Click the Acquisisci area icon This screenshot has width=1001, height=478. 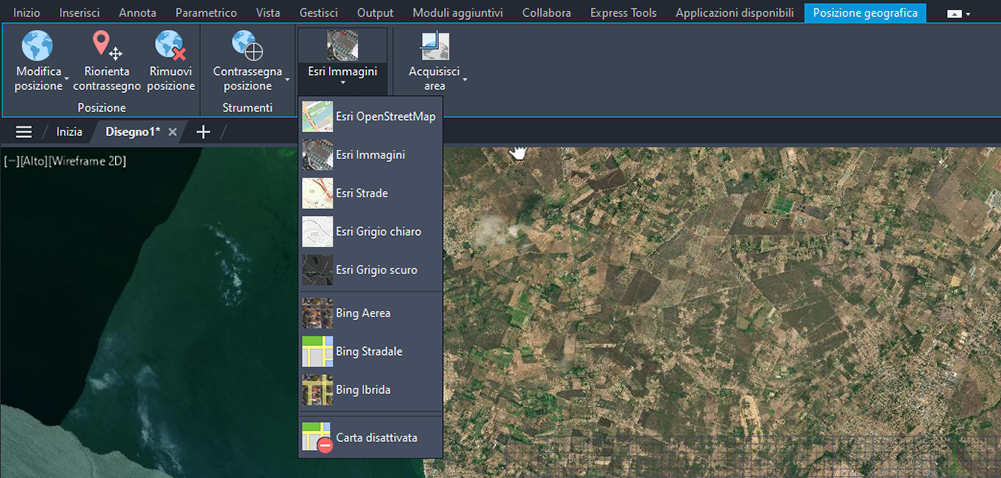pyautogui.click(x=435, y=46)
